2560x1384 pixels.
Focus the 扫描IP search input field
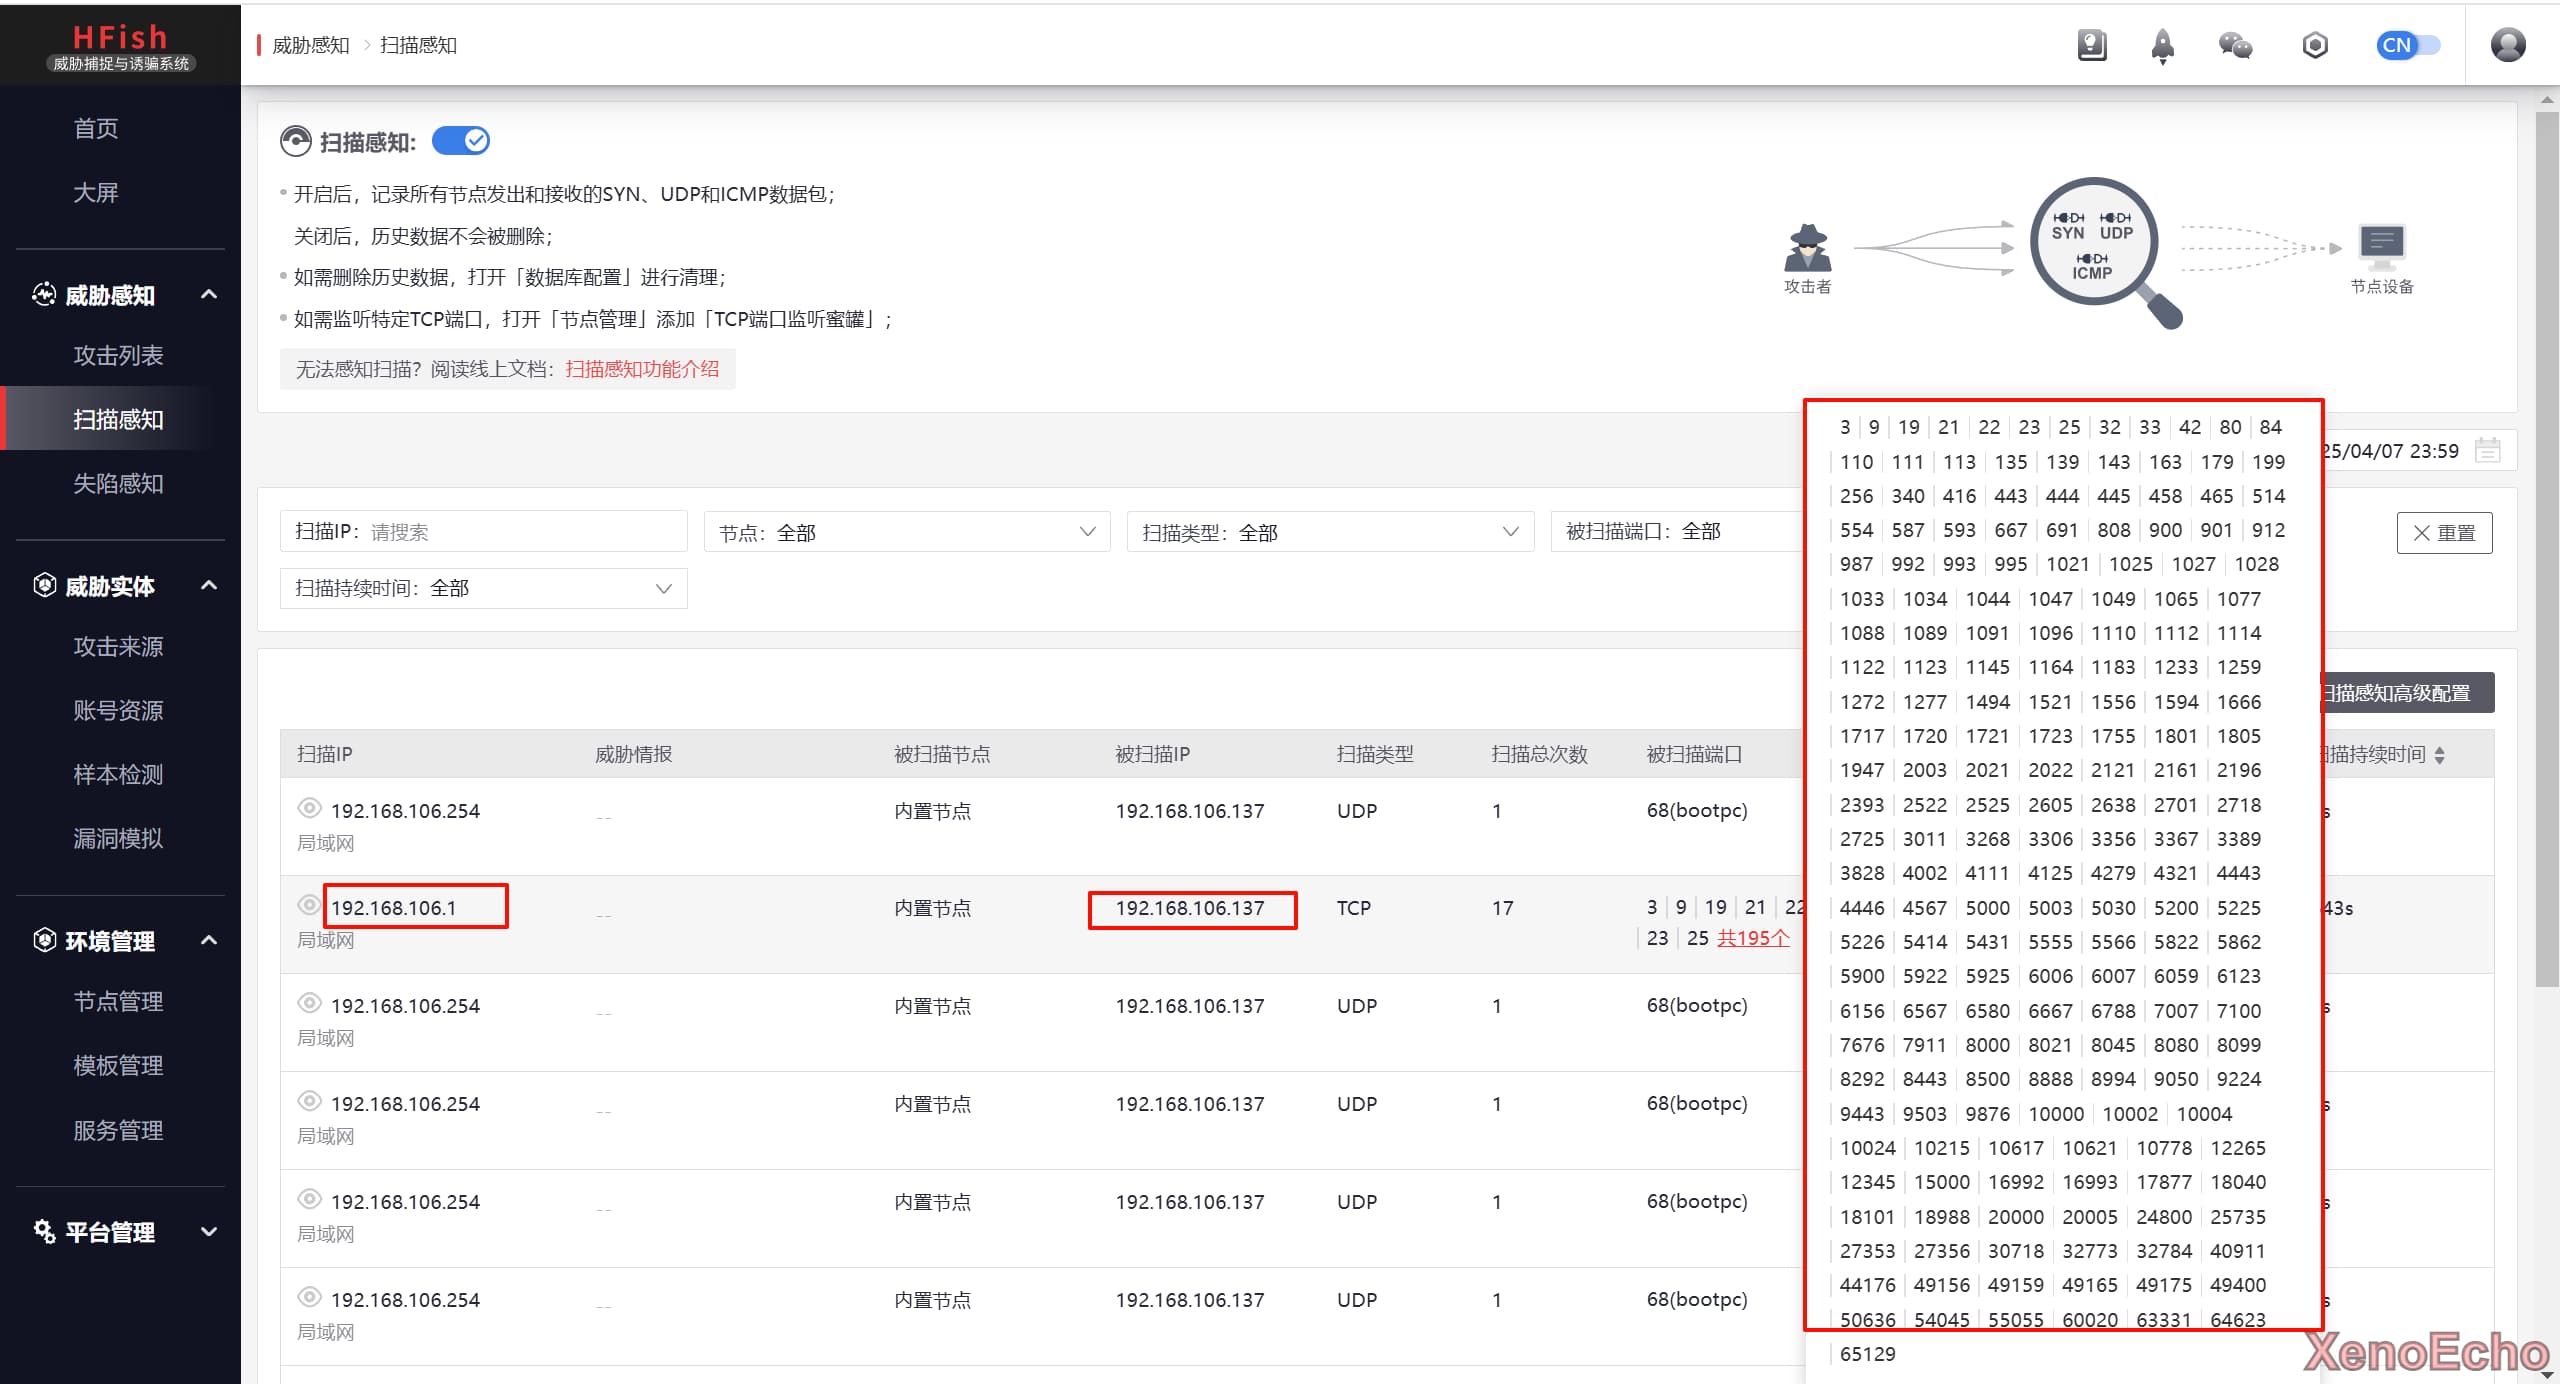[520, 532]
